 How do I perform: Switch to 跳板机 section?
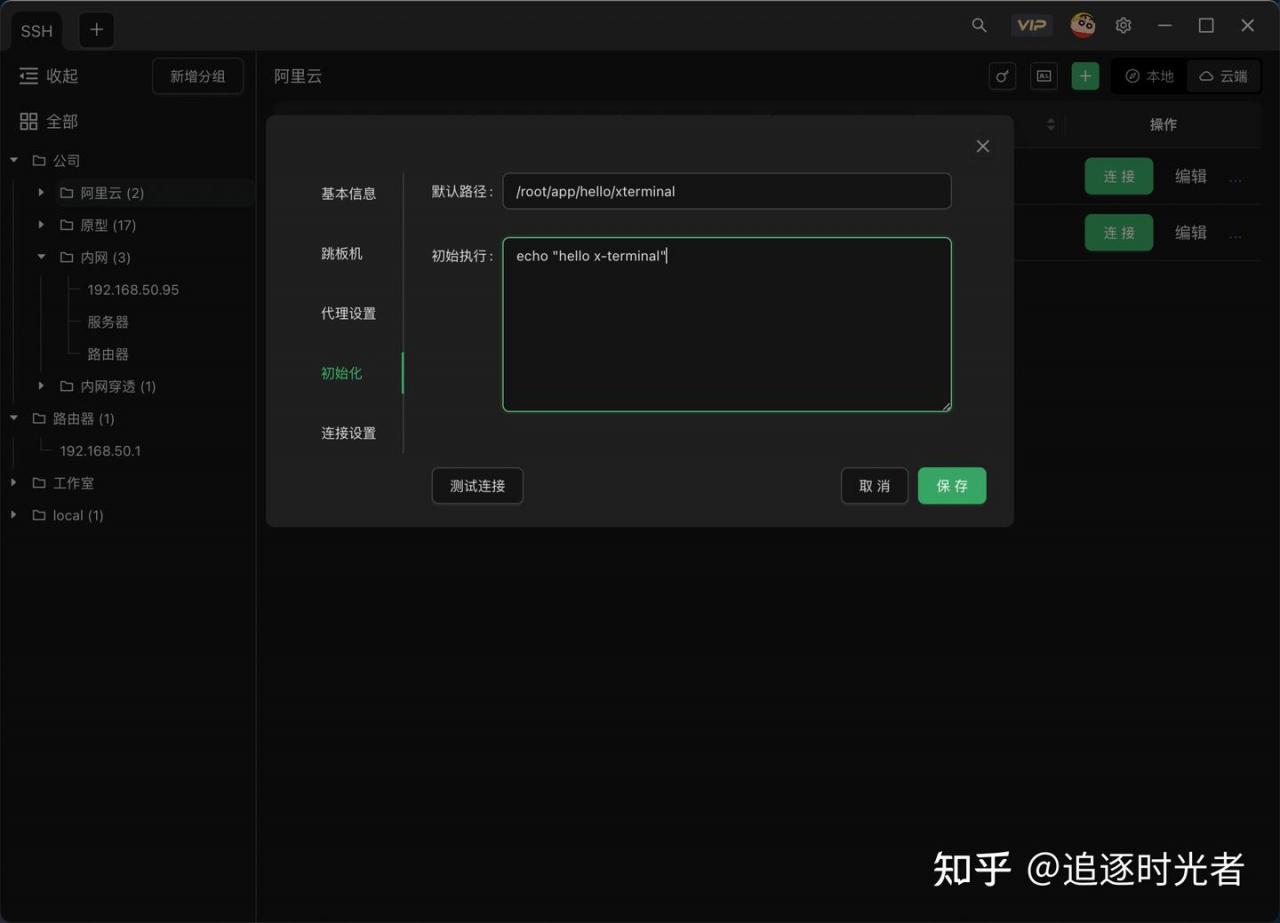[341, 253]
